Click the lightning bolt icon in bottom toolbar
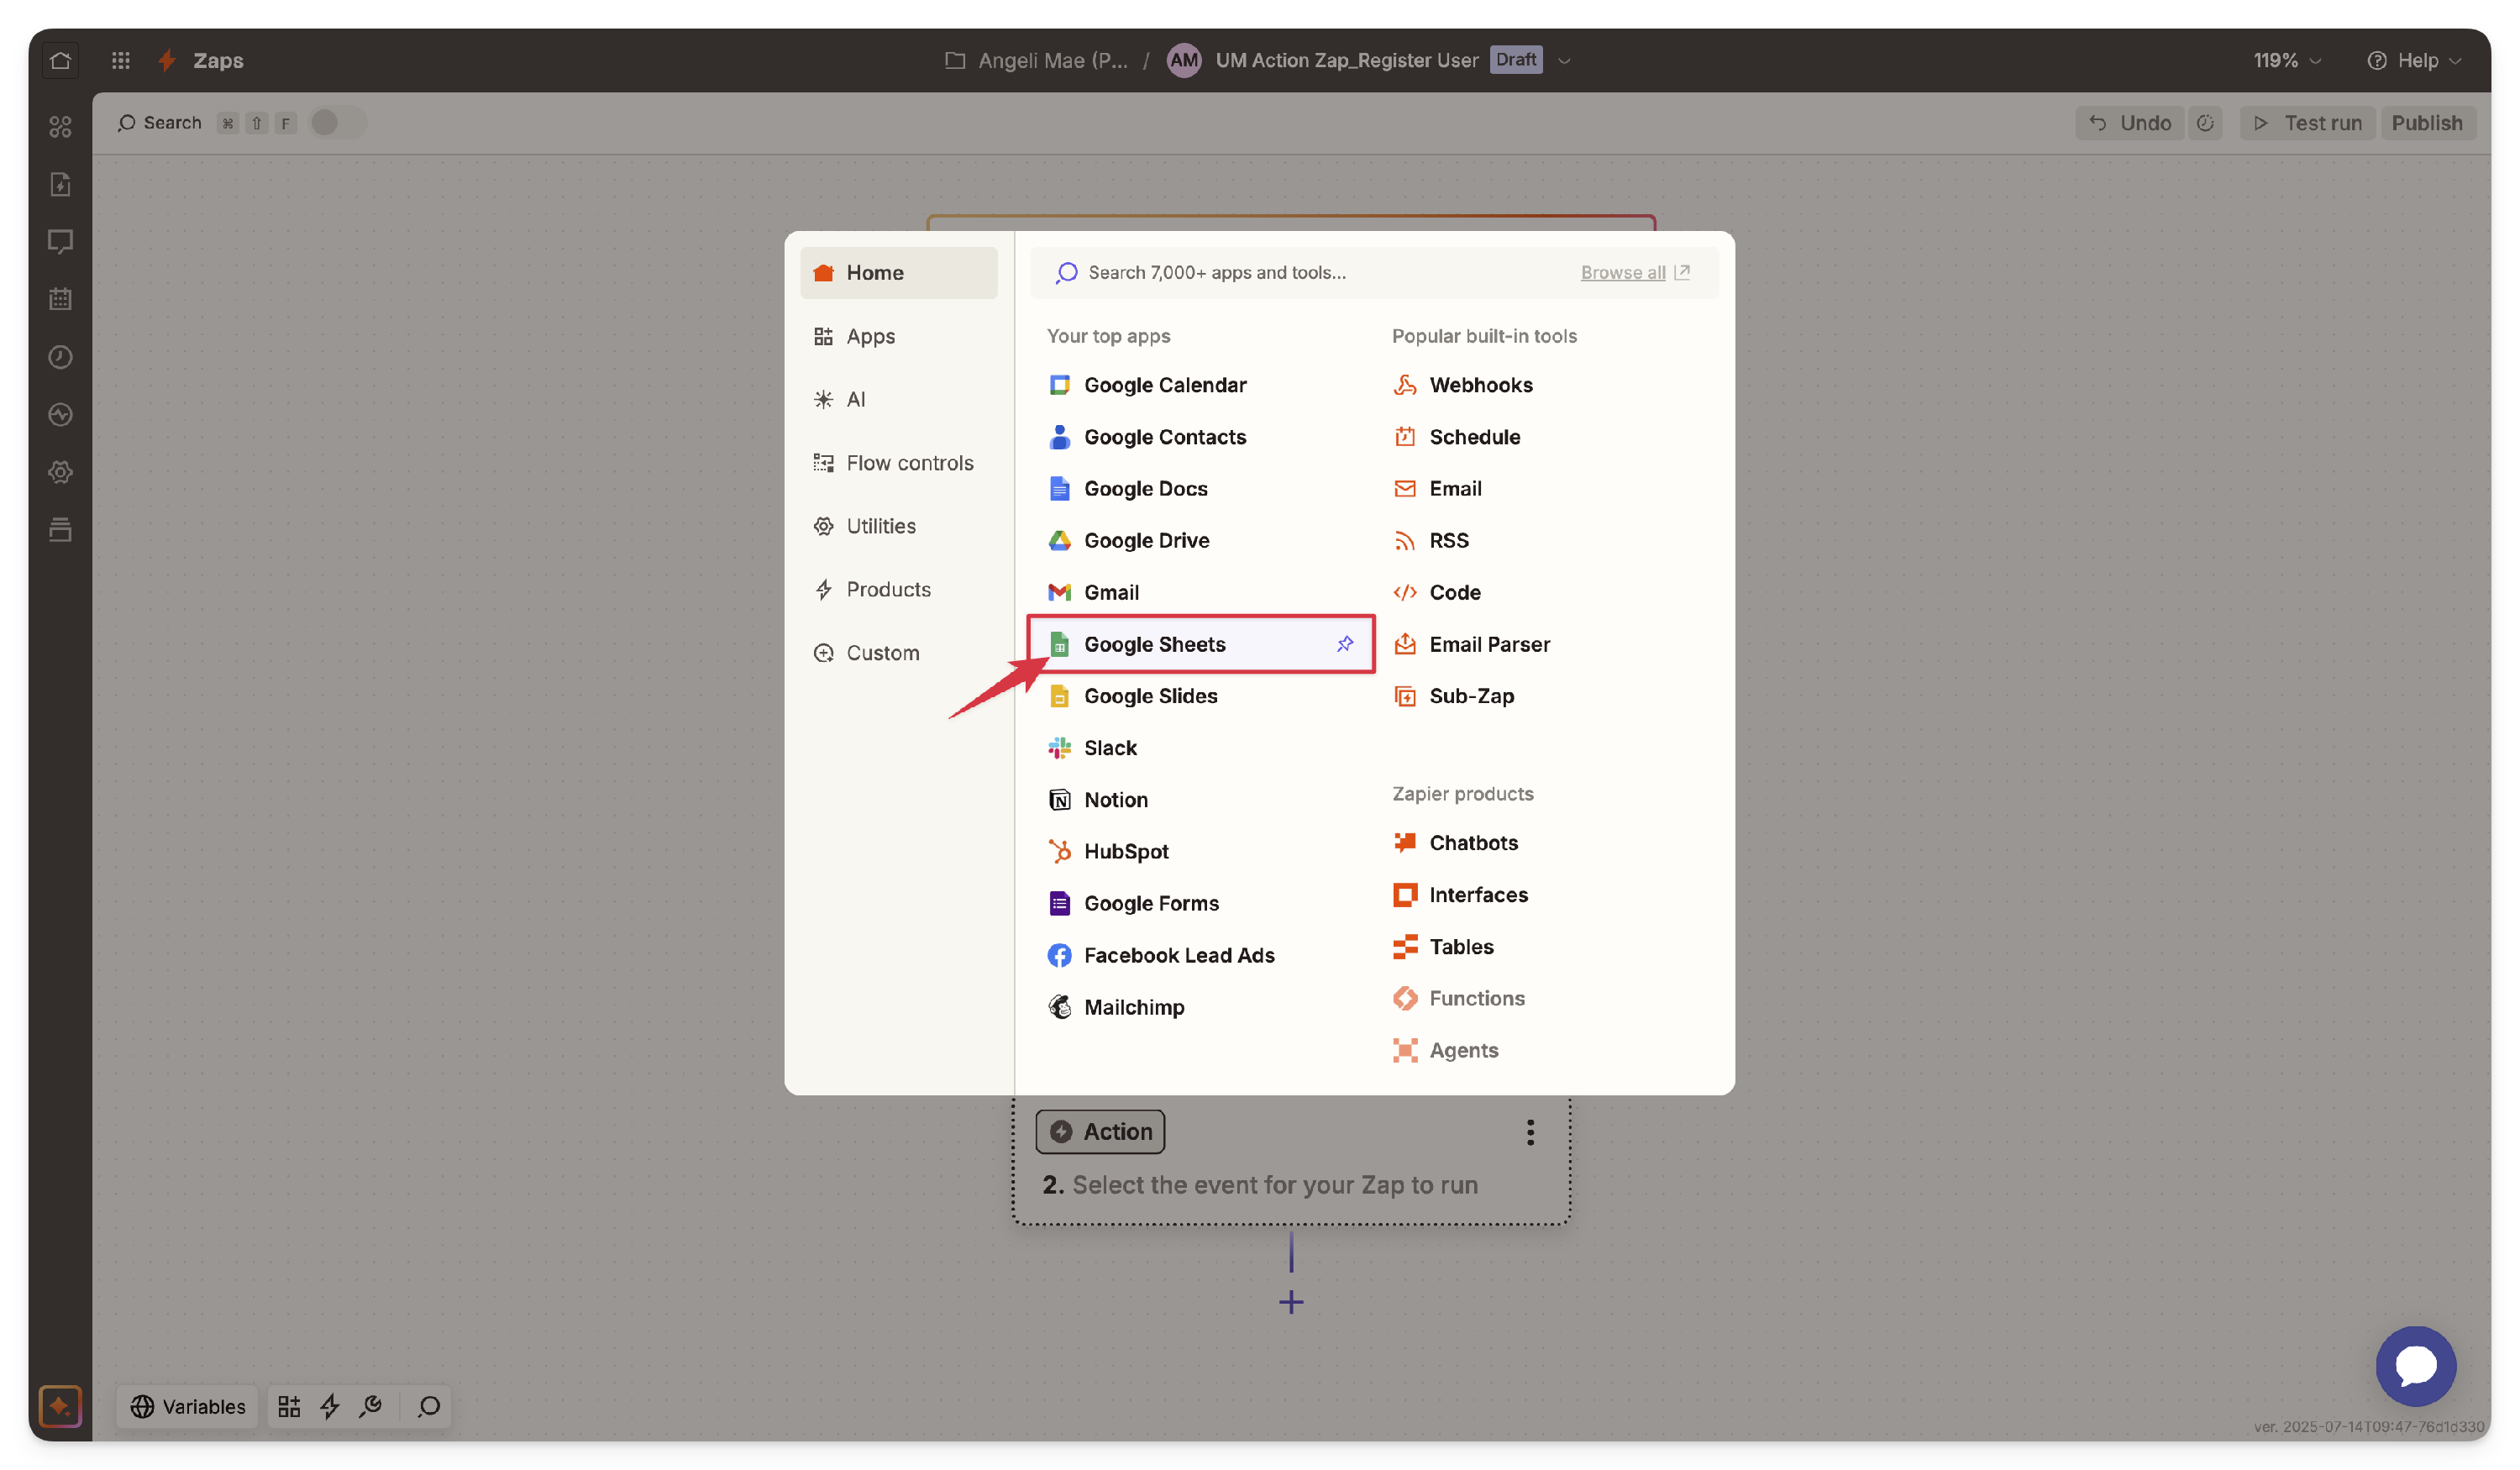Image resolution: width=2520 pixels, height=1470 pixels. [329, 1406]
